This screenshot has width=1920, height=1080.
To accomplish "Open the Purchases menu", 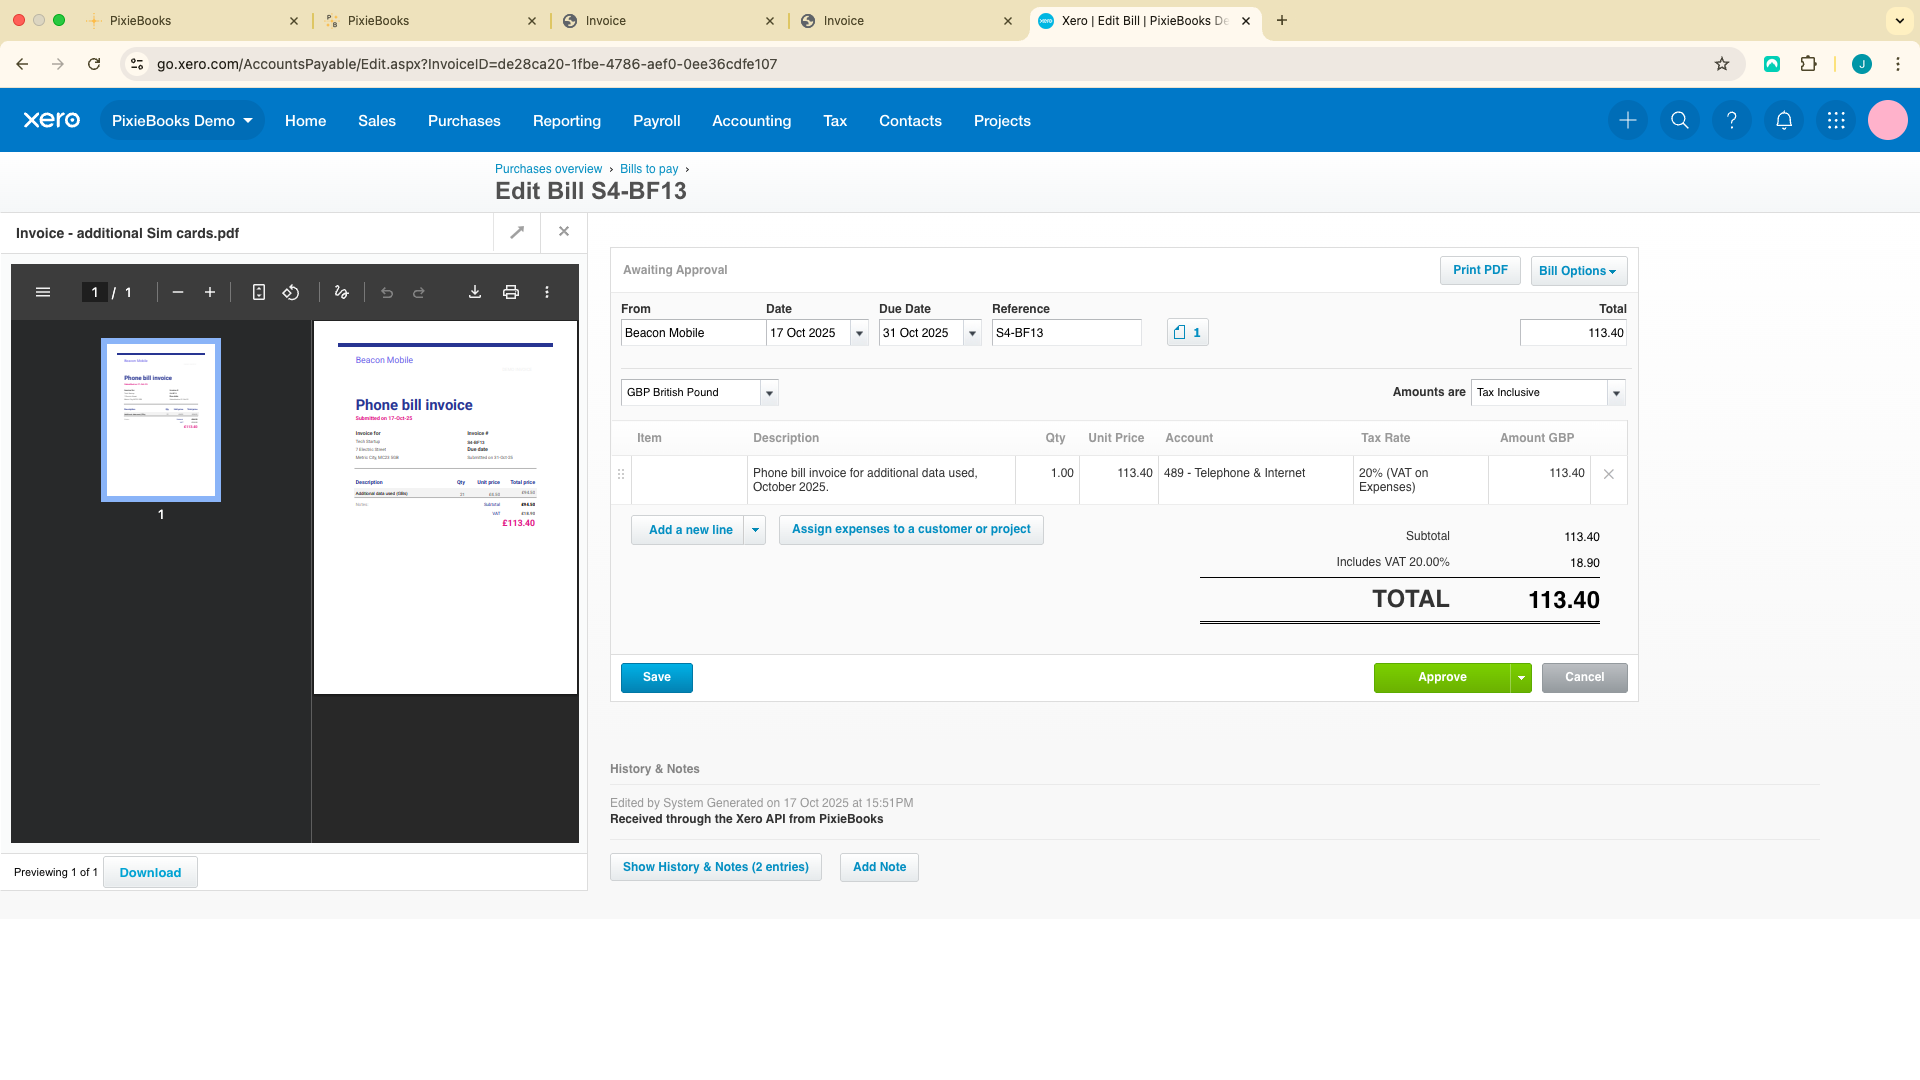I will pos(464,120).
